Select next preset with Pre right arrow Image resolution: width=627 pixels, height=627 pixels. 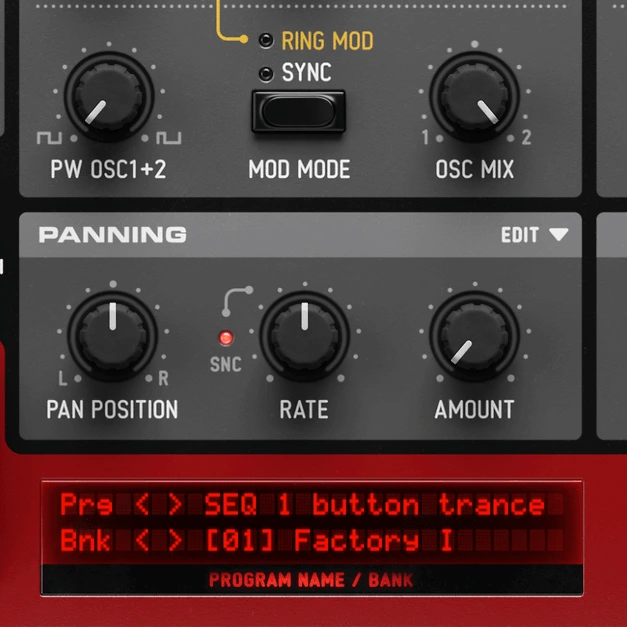click(176, 505)
